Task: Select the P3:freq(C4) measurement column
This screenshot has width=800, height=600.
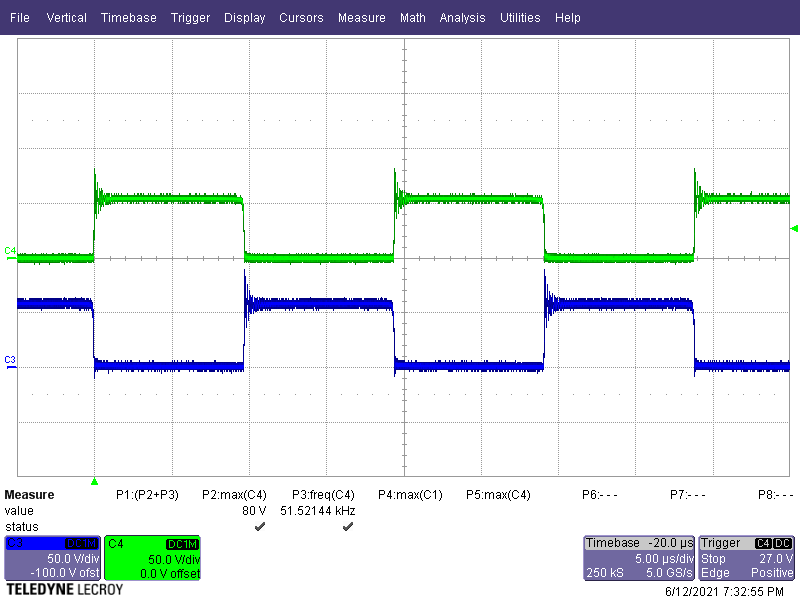Action: 323,495
